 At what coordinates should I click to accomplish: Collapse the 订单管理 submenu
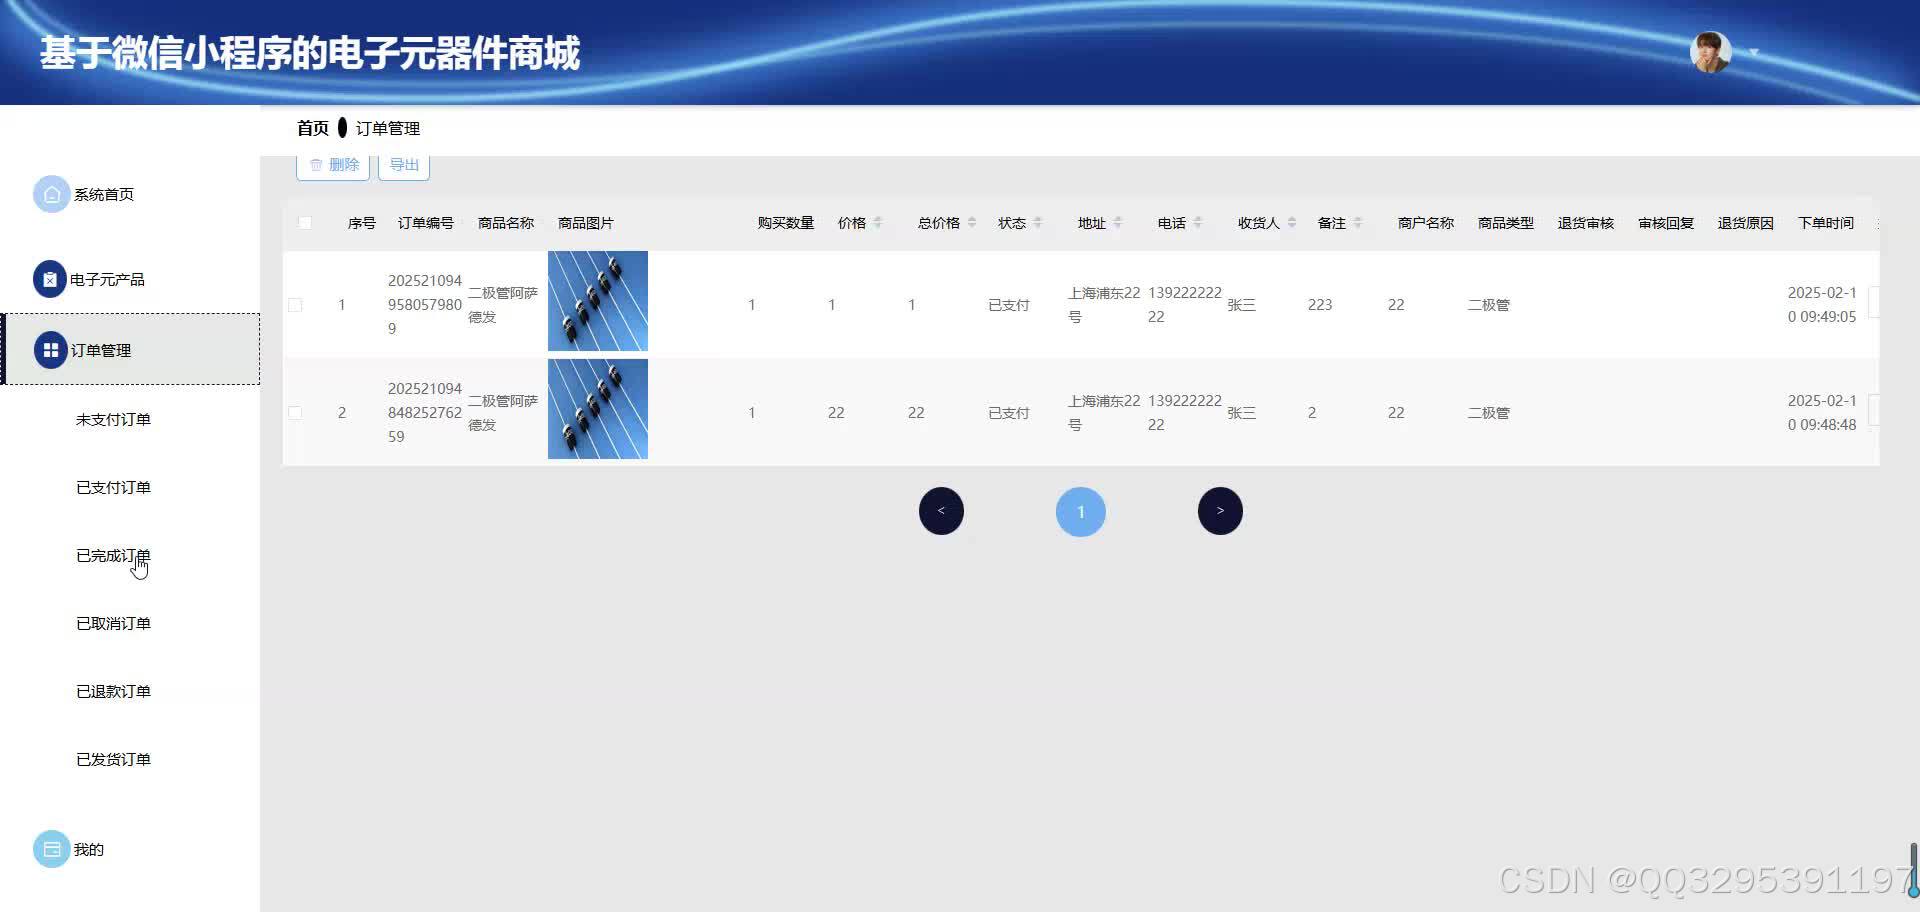coord(100,350)
